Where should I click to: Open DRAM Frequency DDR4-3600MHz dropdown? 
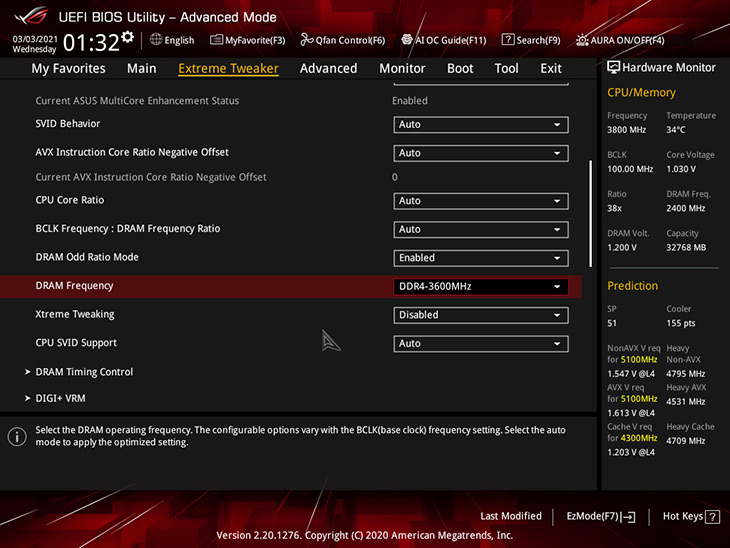[x=481, y=286]
